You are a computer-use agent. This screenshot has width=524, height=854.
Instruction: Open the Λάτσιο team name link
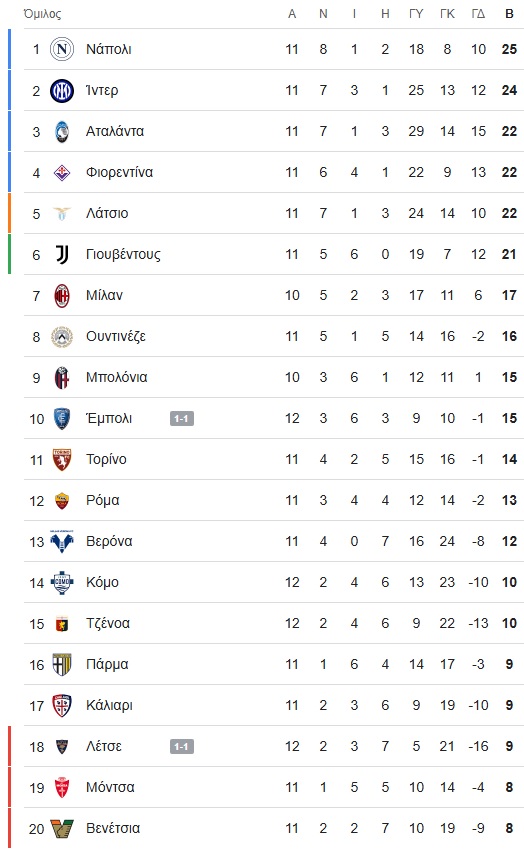tap(107, 213)
